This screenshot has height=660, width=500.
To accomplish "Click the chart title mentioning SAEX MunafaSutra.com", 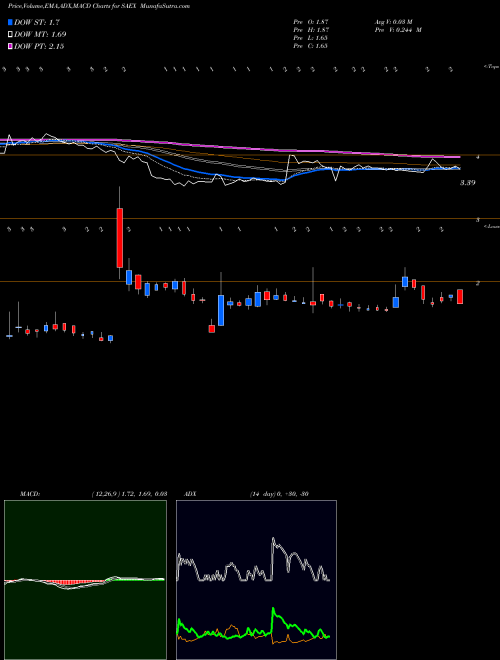I will pyautogui.click(x=98, y=6).
